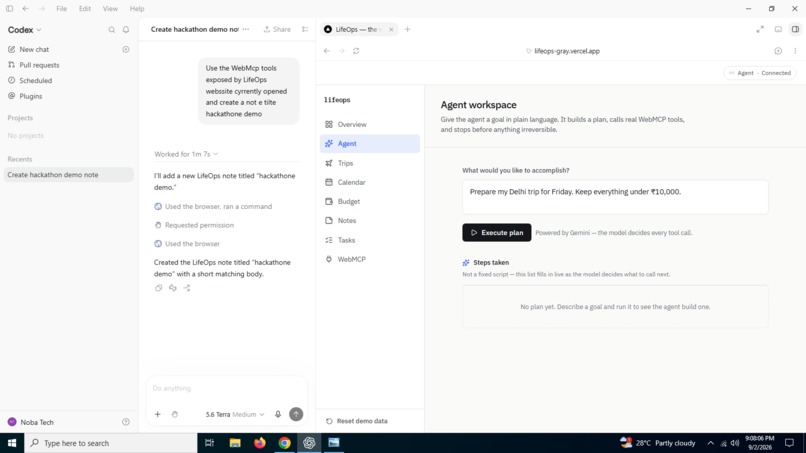The height and width of the screenshot is (453, 806).
Task: Open the Edit menu
Action: (x=85, y=9)
